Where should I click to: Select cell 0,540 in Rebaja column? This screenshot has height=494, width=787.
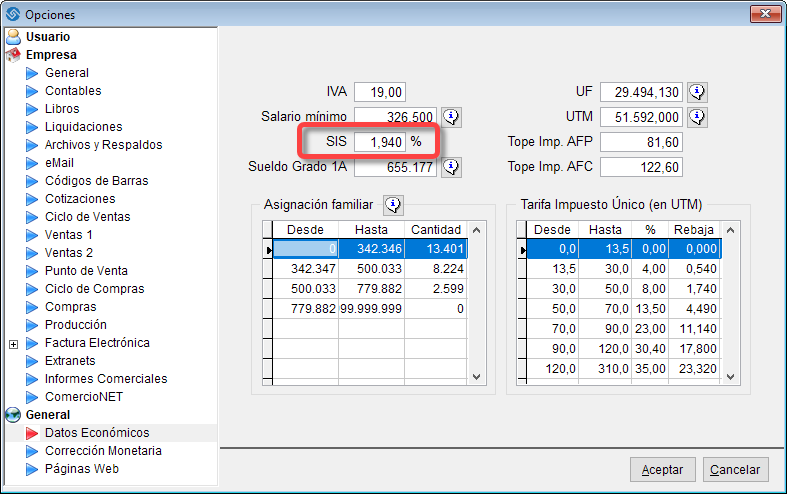coord(694,269)
